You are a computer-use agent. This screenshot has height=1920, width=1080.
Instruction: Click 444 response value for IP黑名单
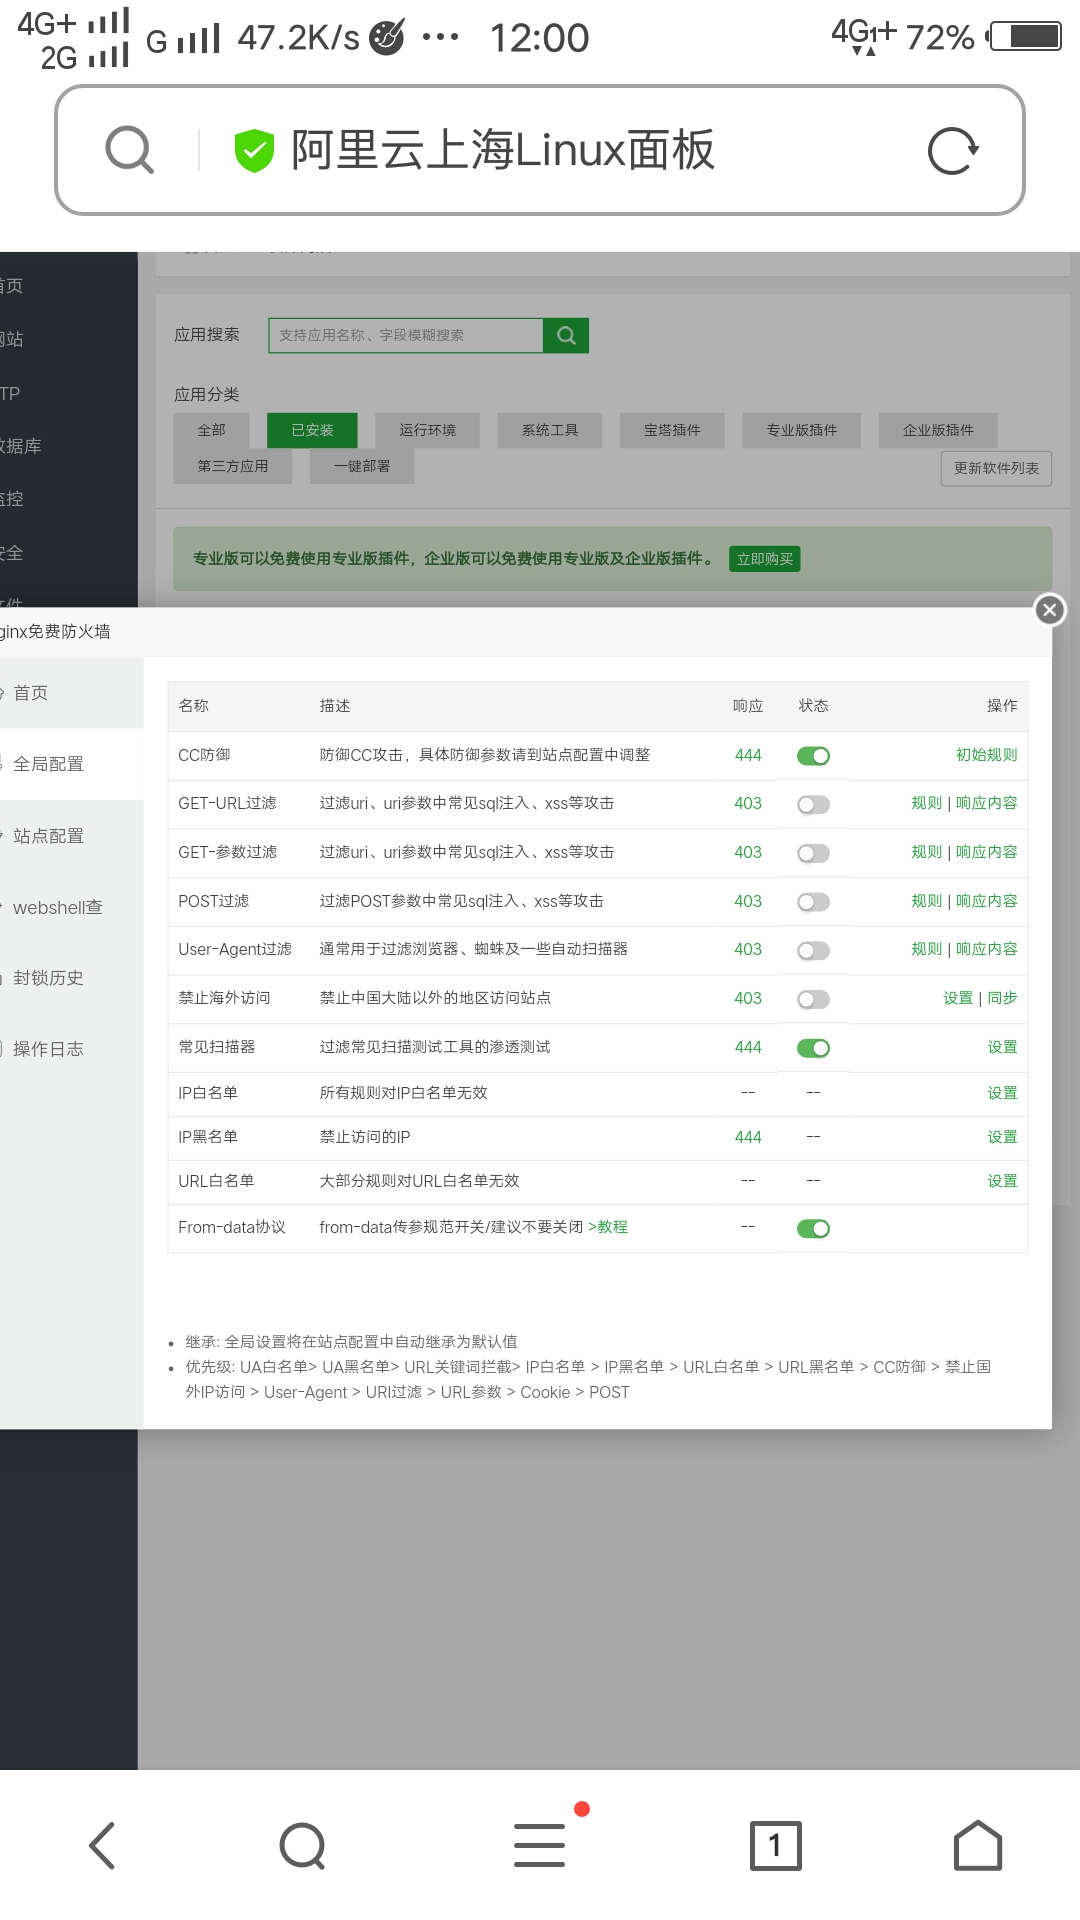point(748,1137)
